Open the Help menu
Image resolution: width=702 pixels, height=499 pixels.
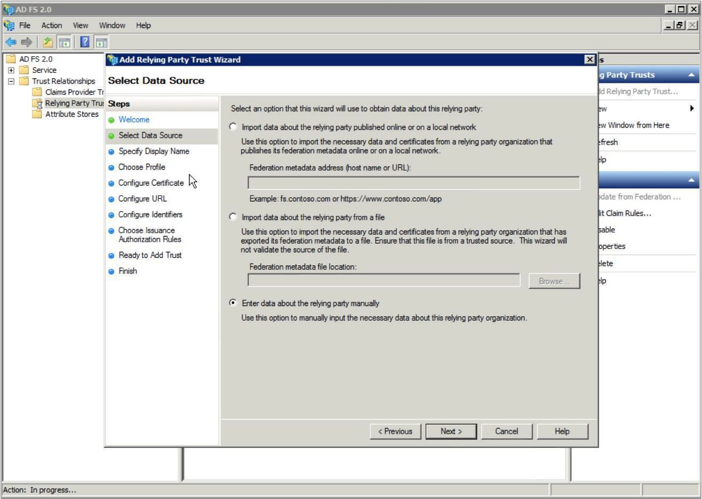coord(143,26)
